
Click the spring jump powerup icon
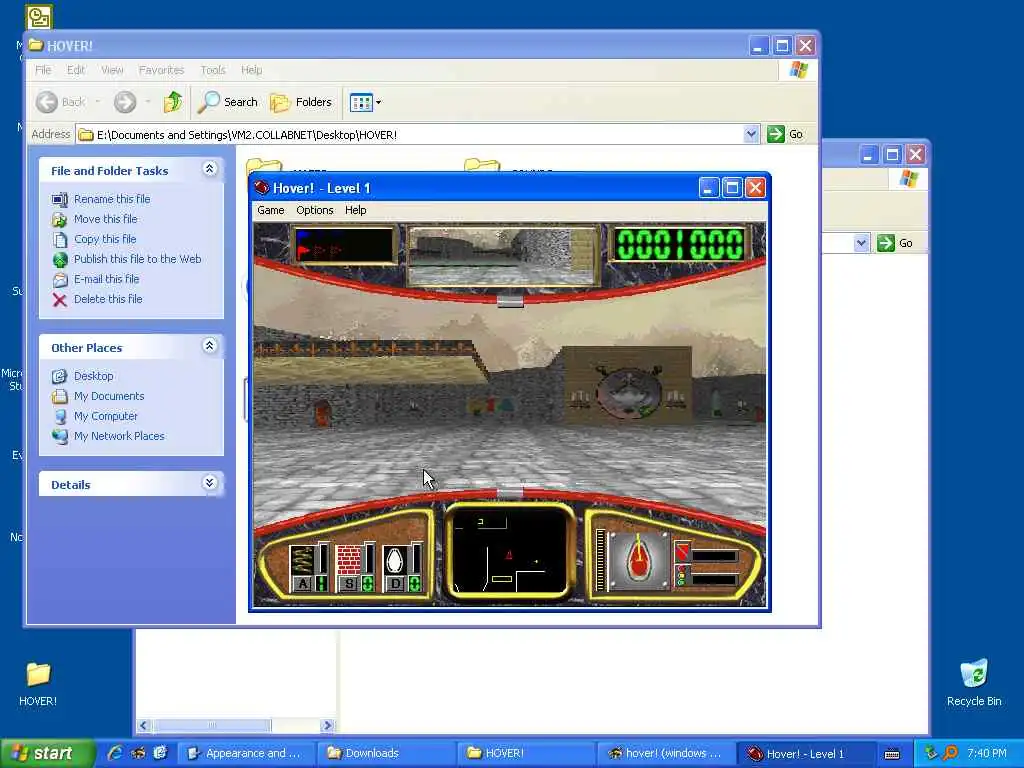tap(302, 560)
